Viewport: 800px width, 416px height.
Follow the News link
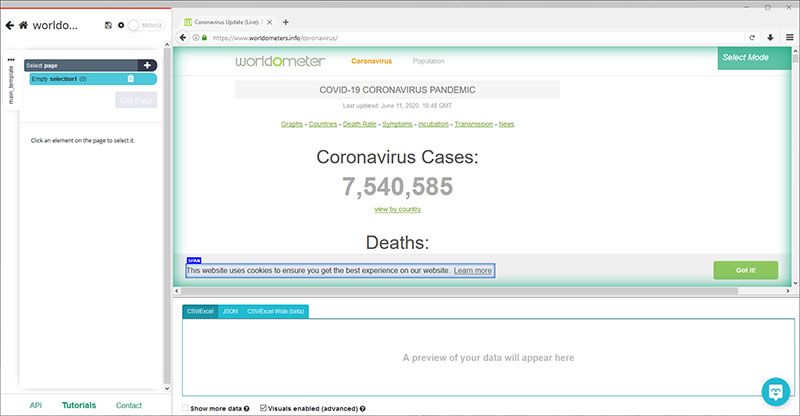click(507, 124)
